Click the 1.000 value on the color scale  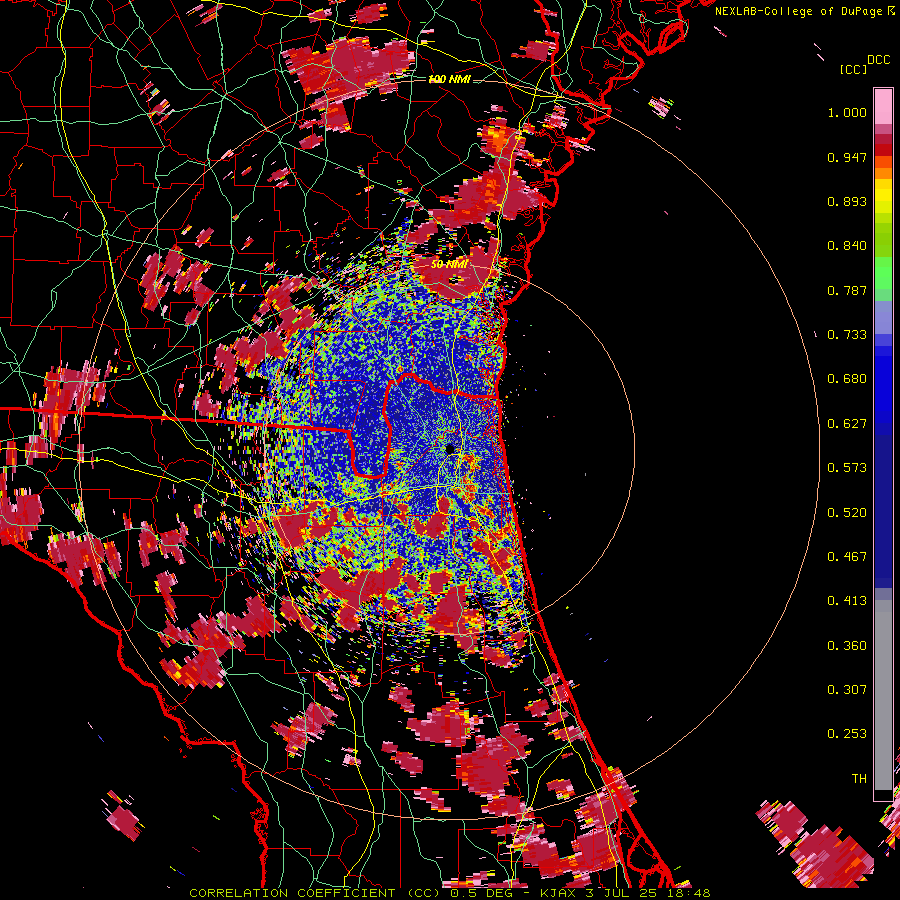pos(847,112)
